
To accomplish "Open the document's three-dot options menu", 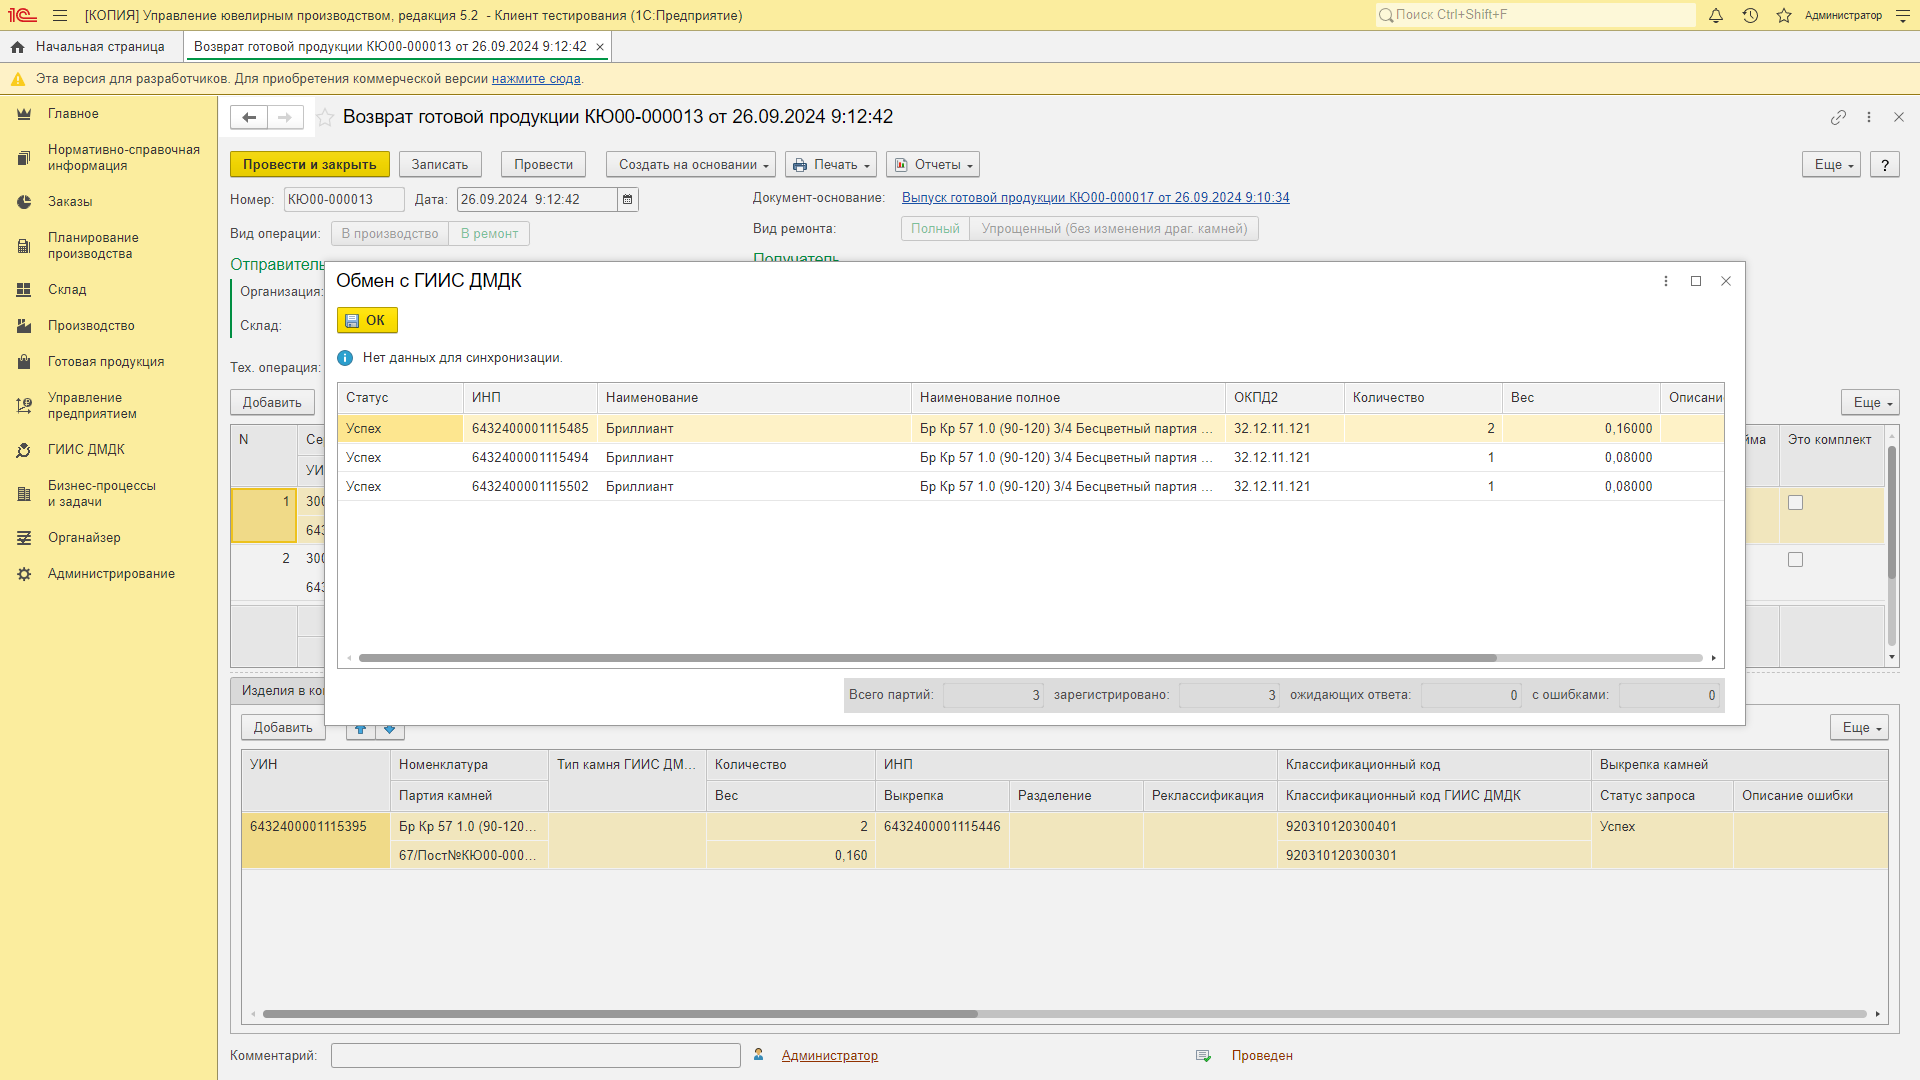I will [x=1869, y=117].
